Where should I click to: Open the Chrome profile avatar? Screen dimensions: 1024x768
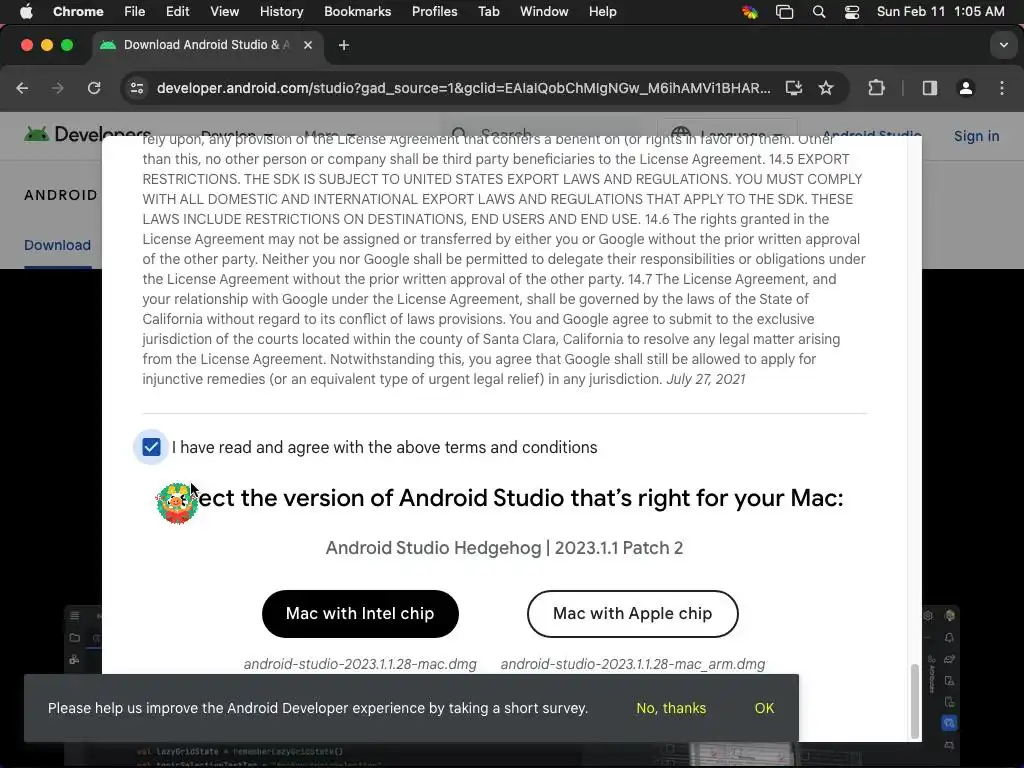[966, 88]
